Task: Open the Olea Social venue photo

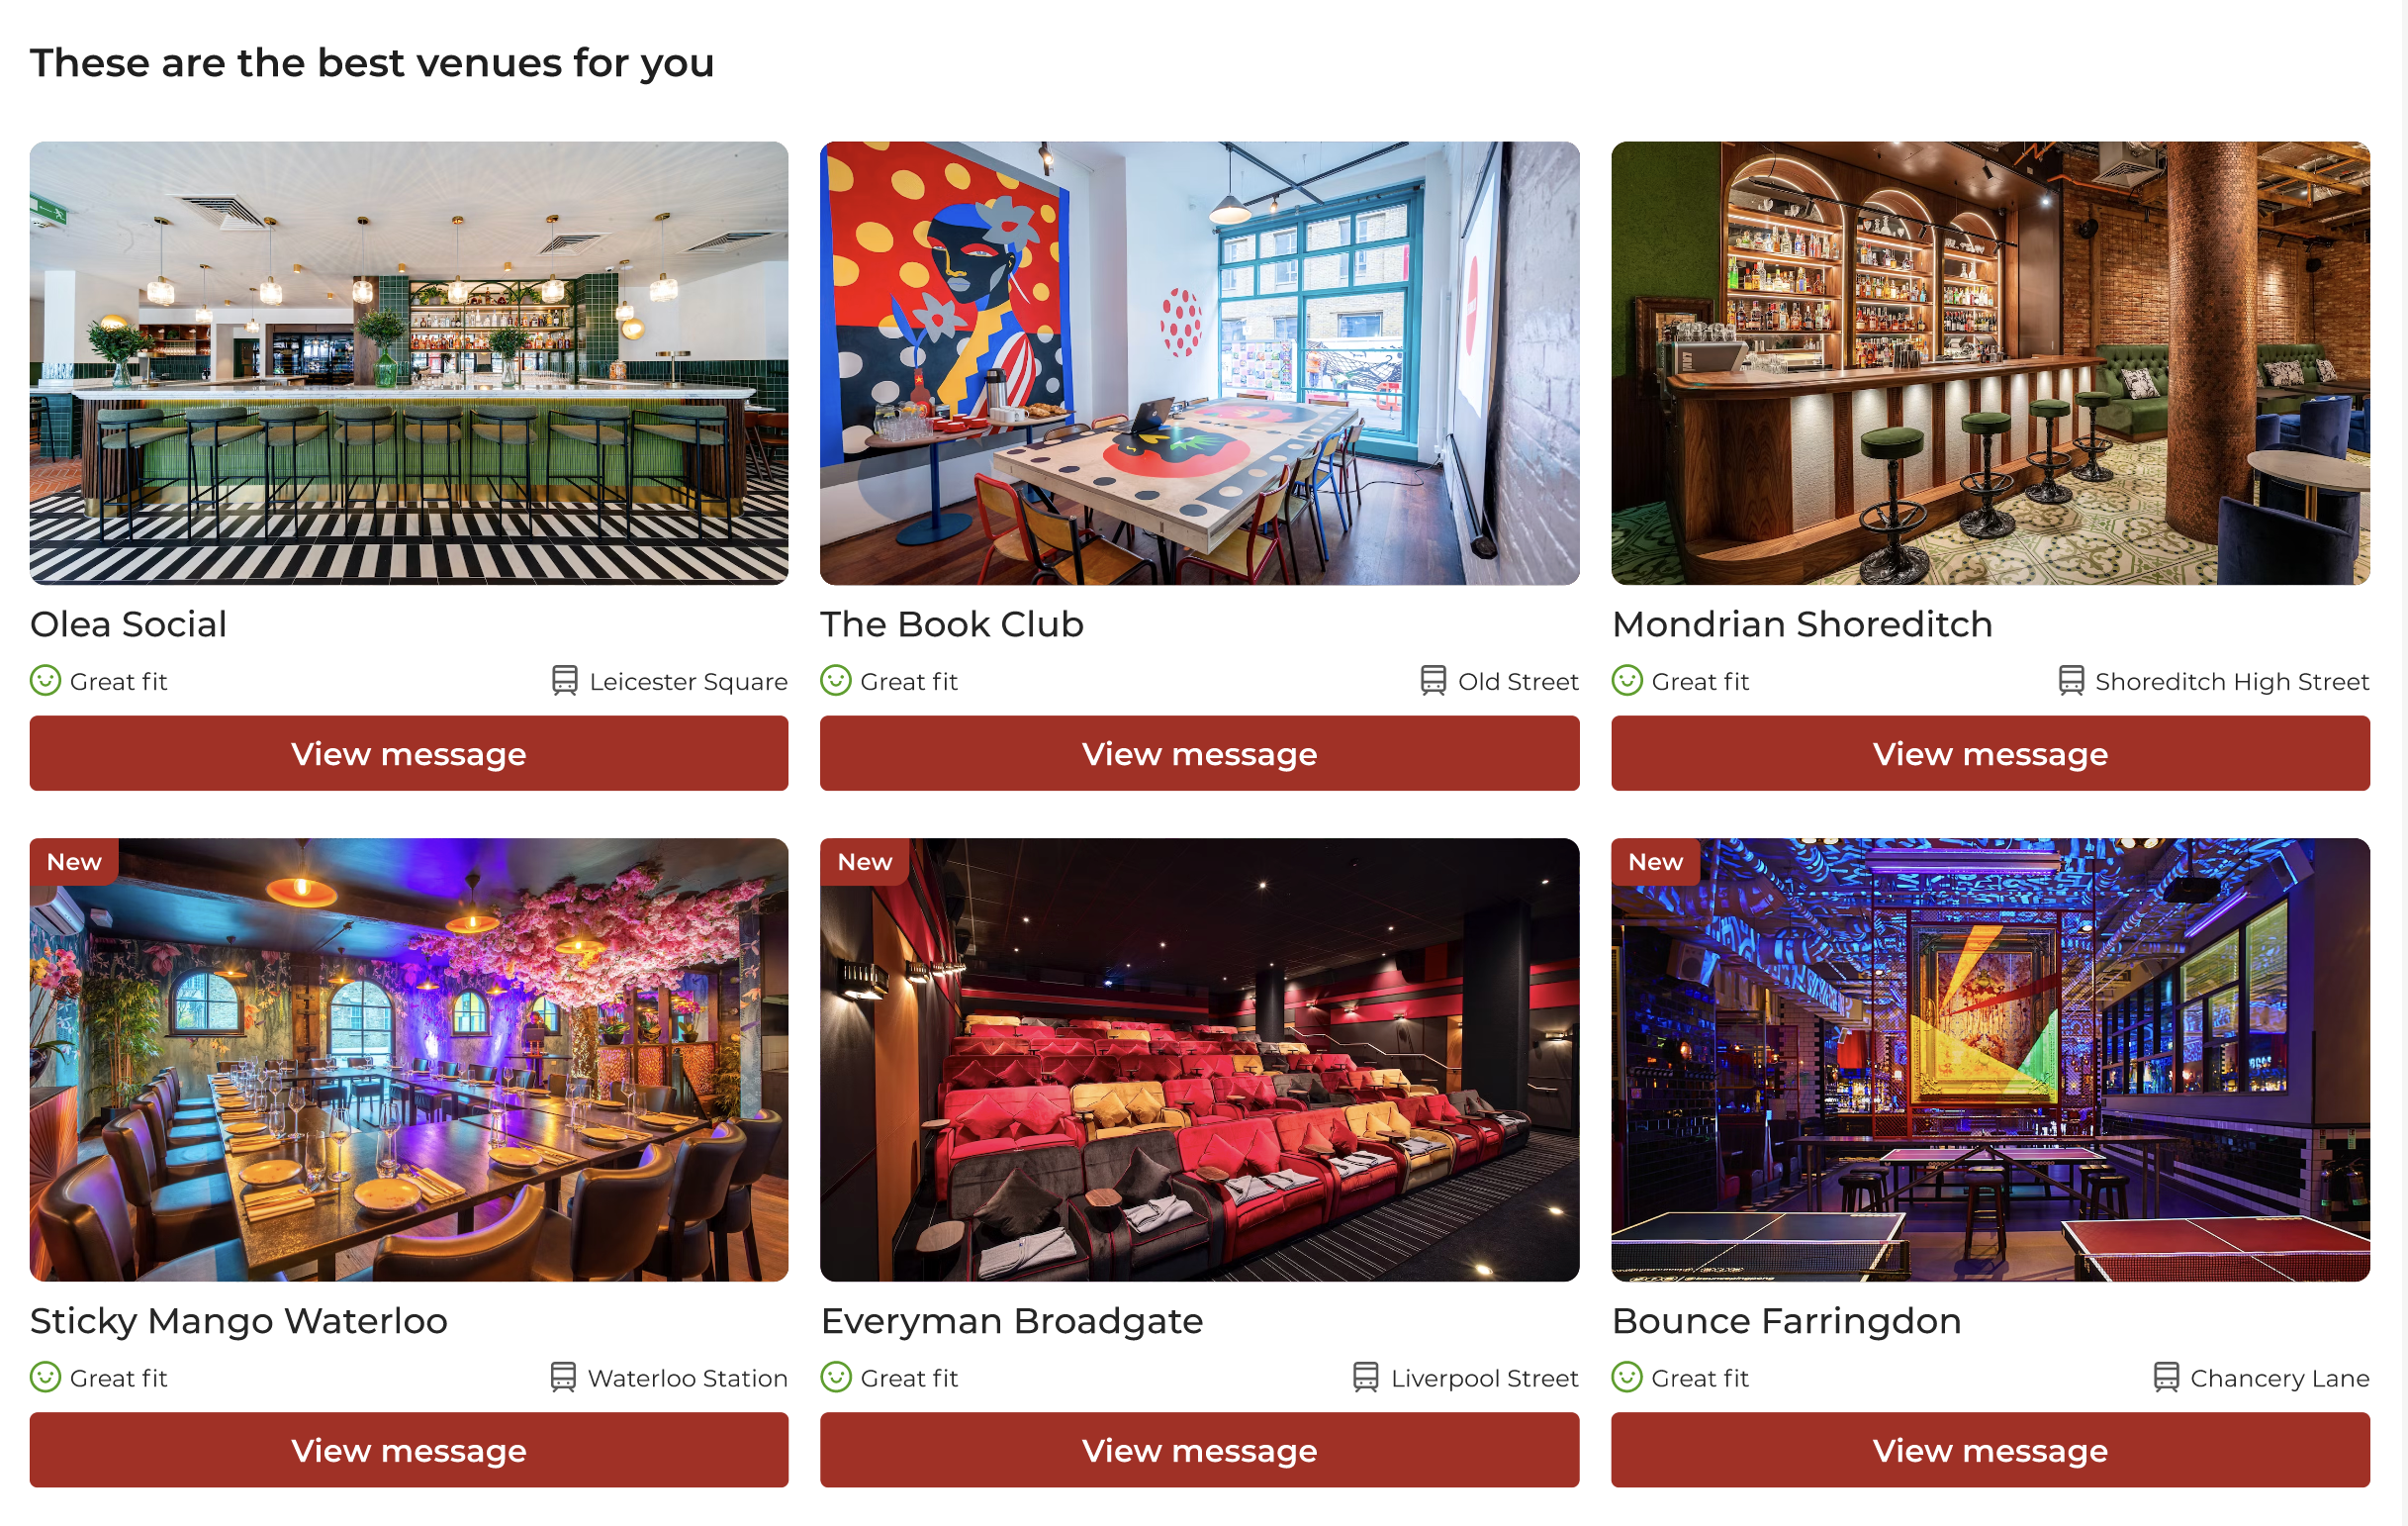Action: [409, 363]
